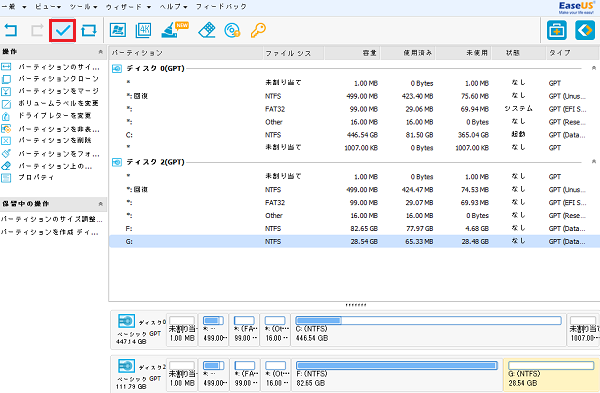Select ディスク0 drive icon in the disk map
The height and width of the screenshot is (393, 600).
click(x=126, y=321)
